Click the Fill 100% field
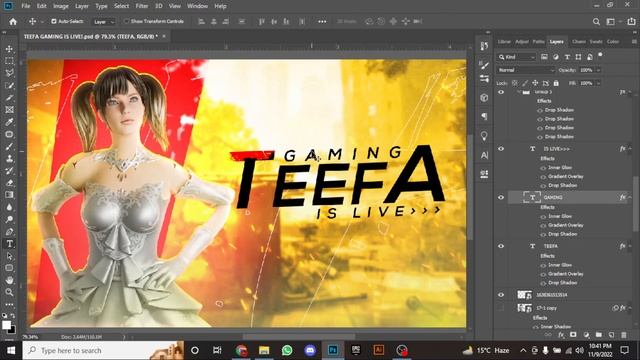Screen dimensions: 640x360 (587, 83)
